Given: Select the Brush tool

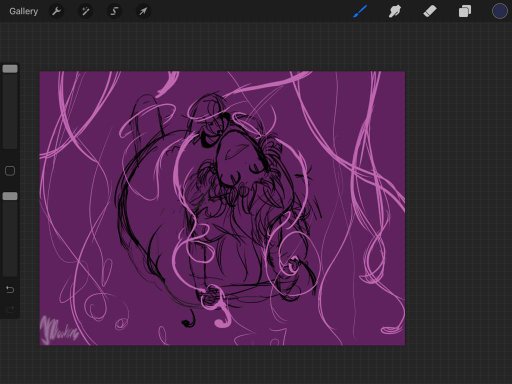Looking at the screenshot, I should pos(360,11).
